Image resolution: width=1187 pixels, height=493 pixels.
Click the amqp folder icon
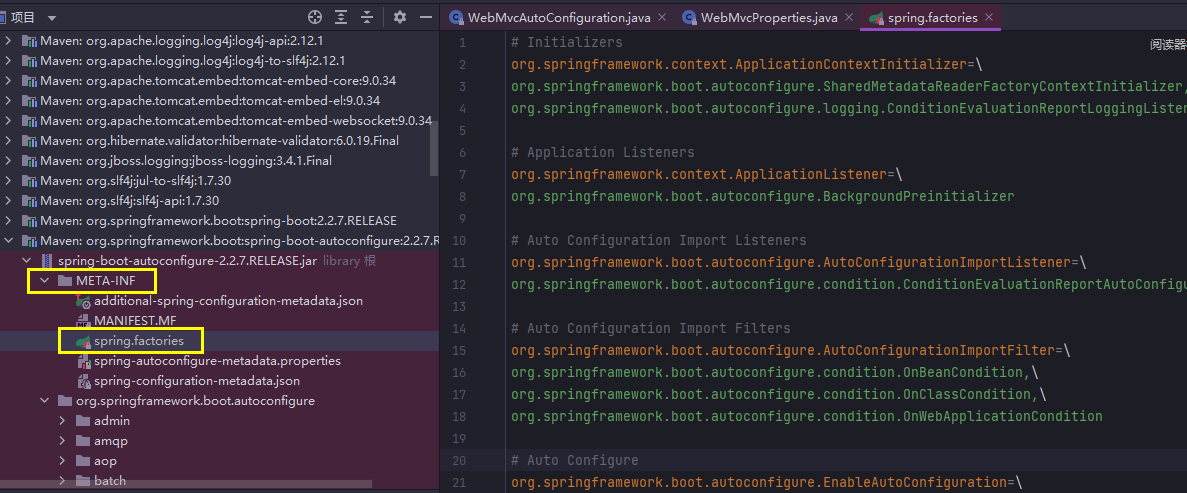[x=83, y=441]
